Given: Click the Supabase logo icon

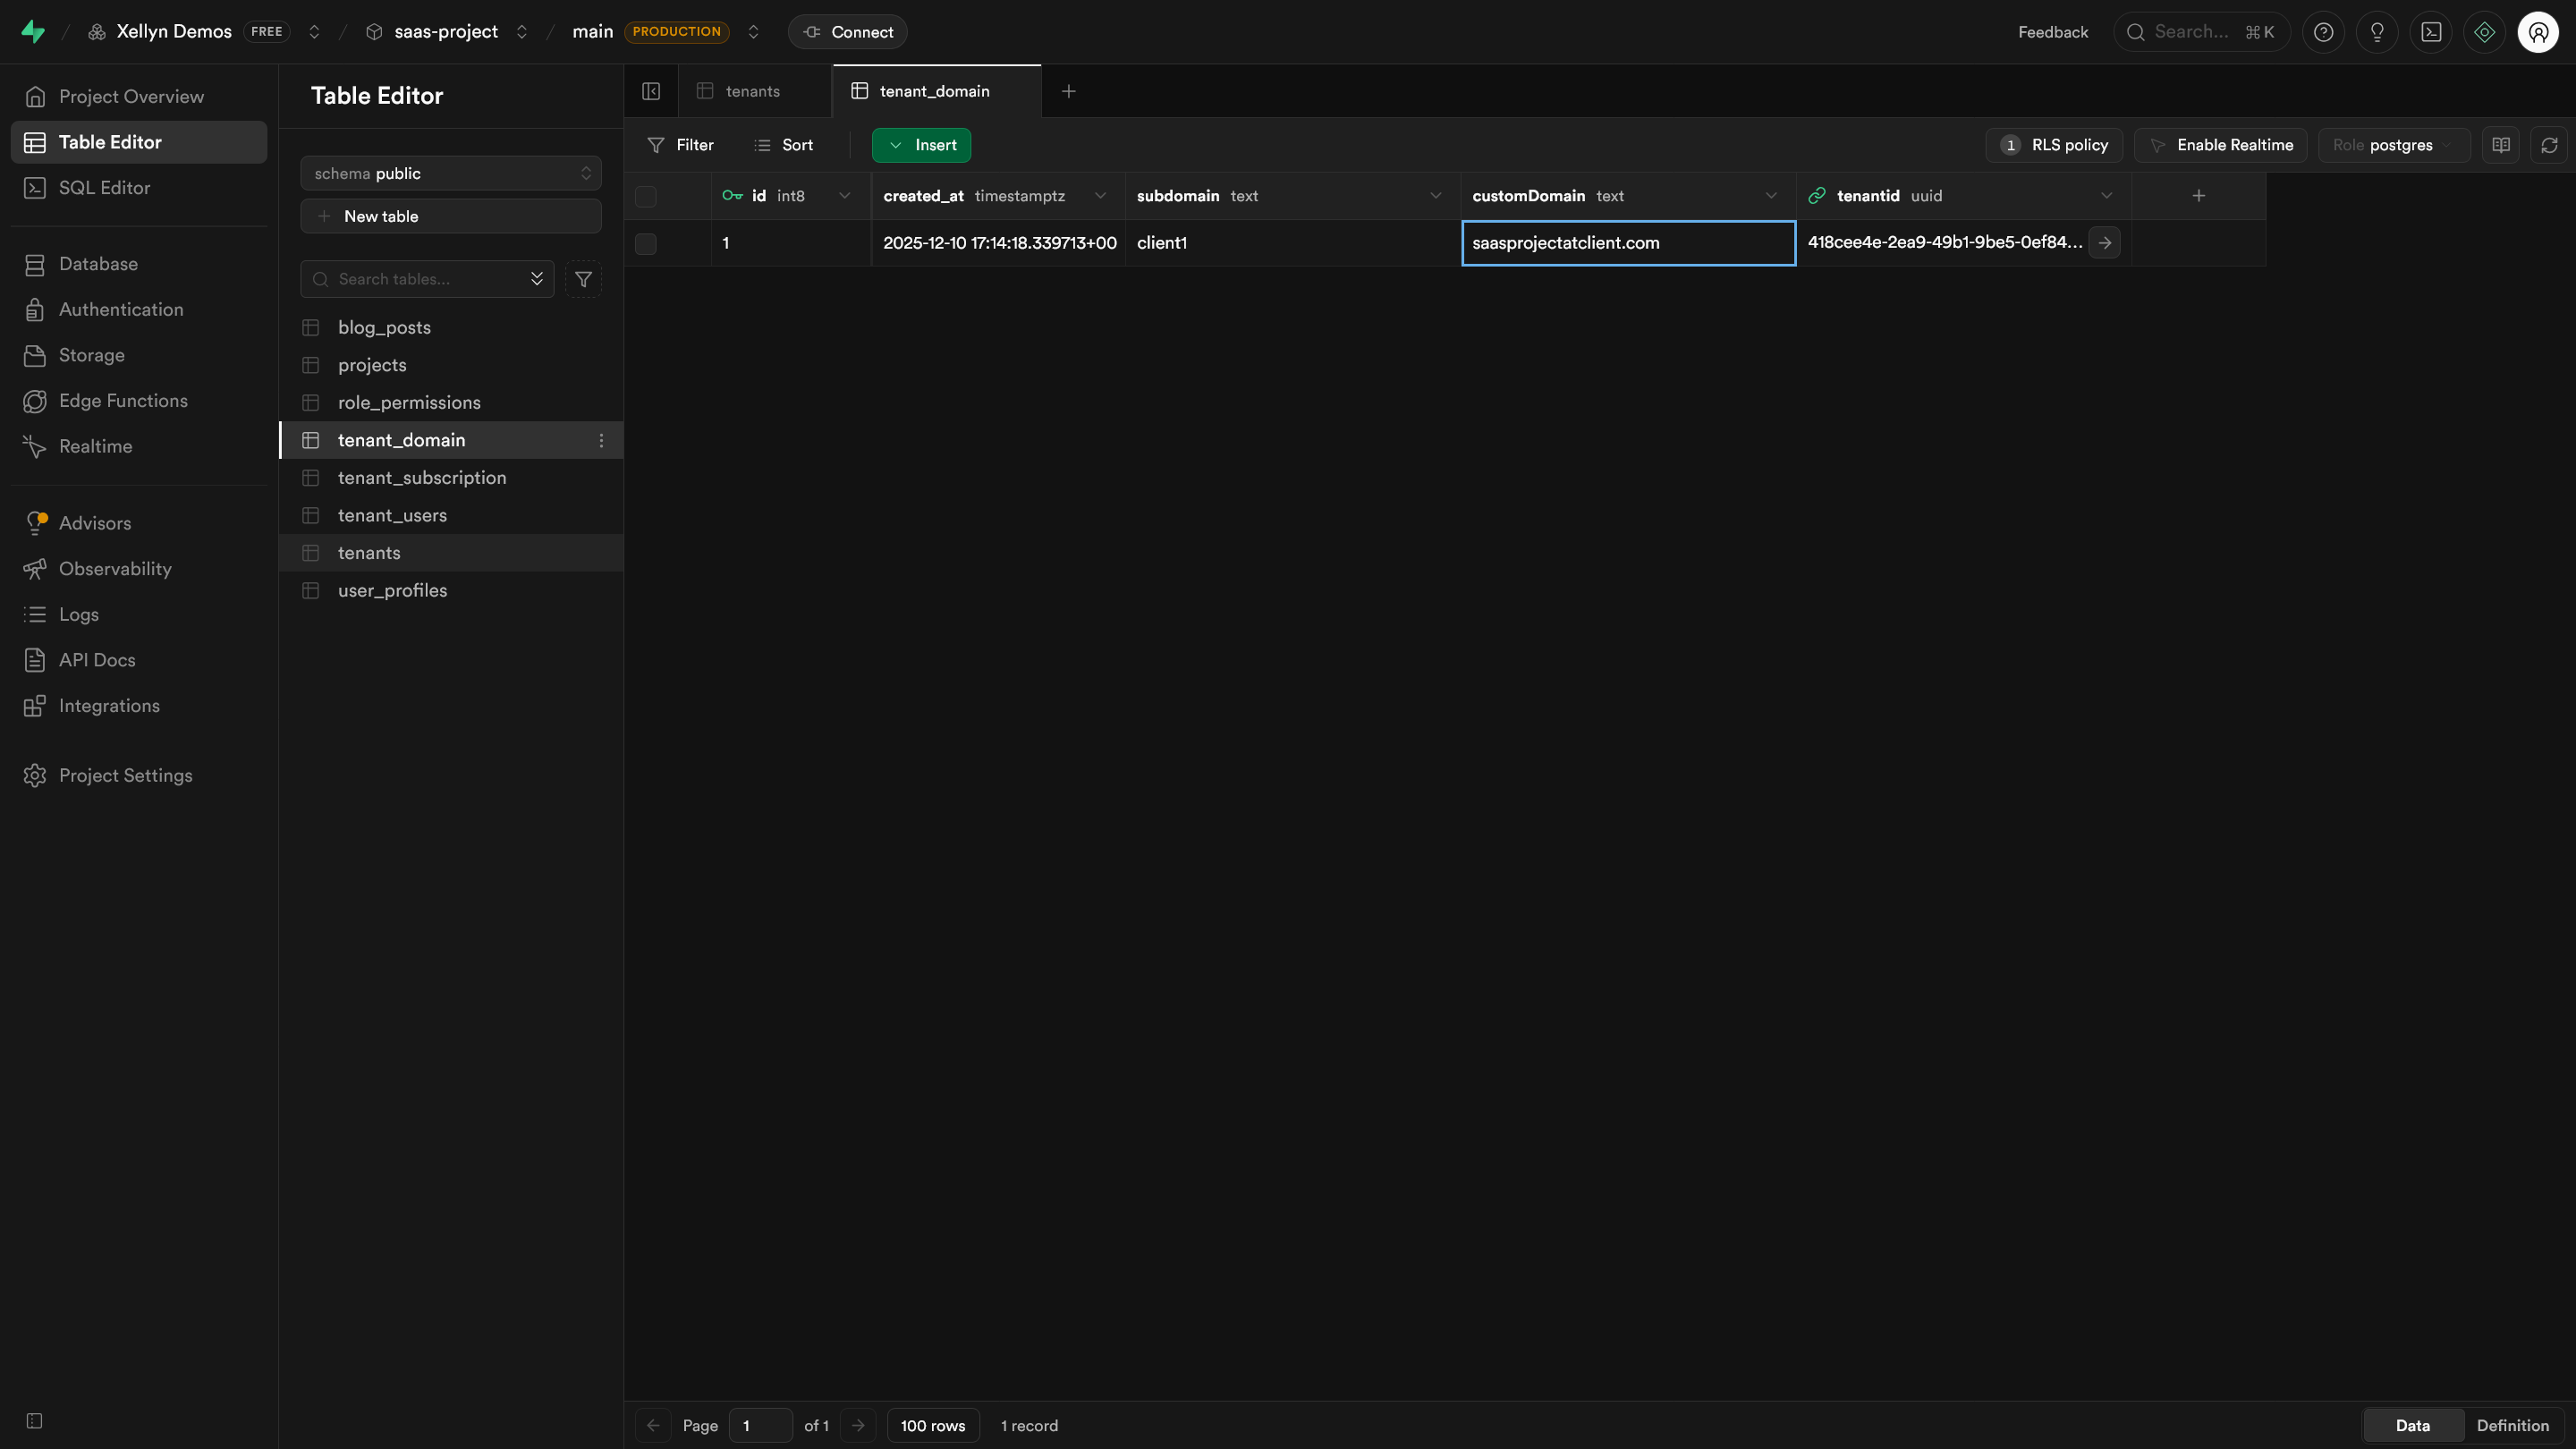Looking at the screenshot, I should point(33,32).
